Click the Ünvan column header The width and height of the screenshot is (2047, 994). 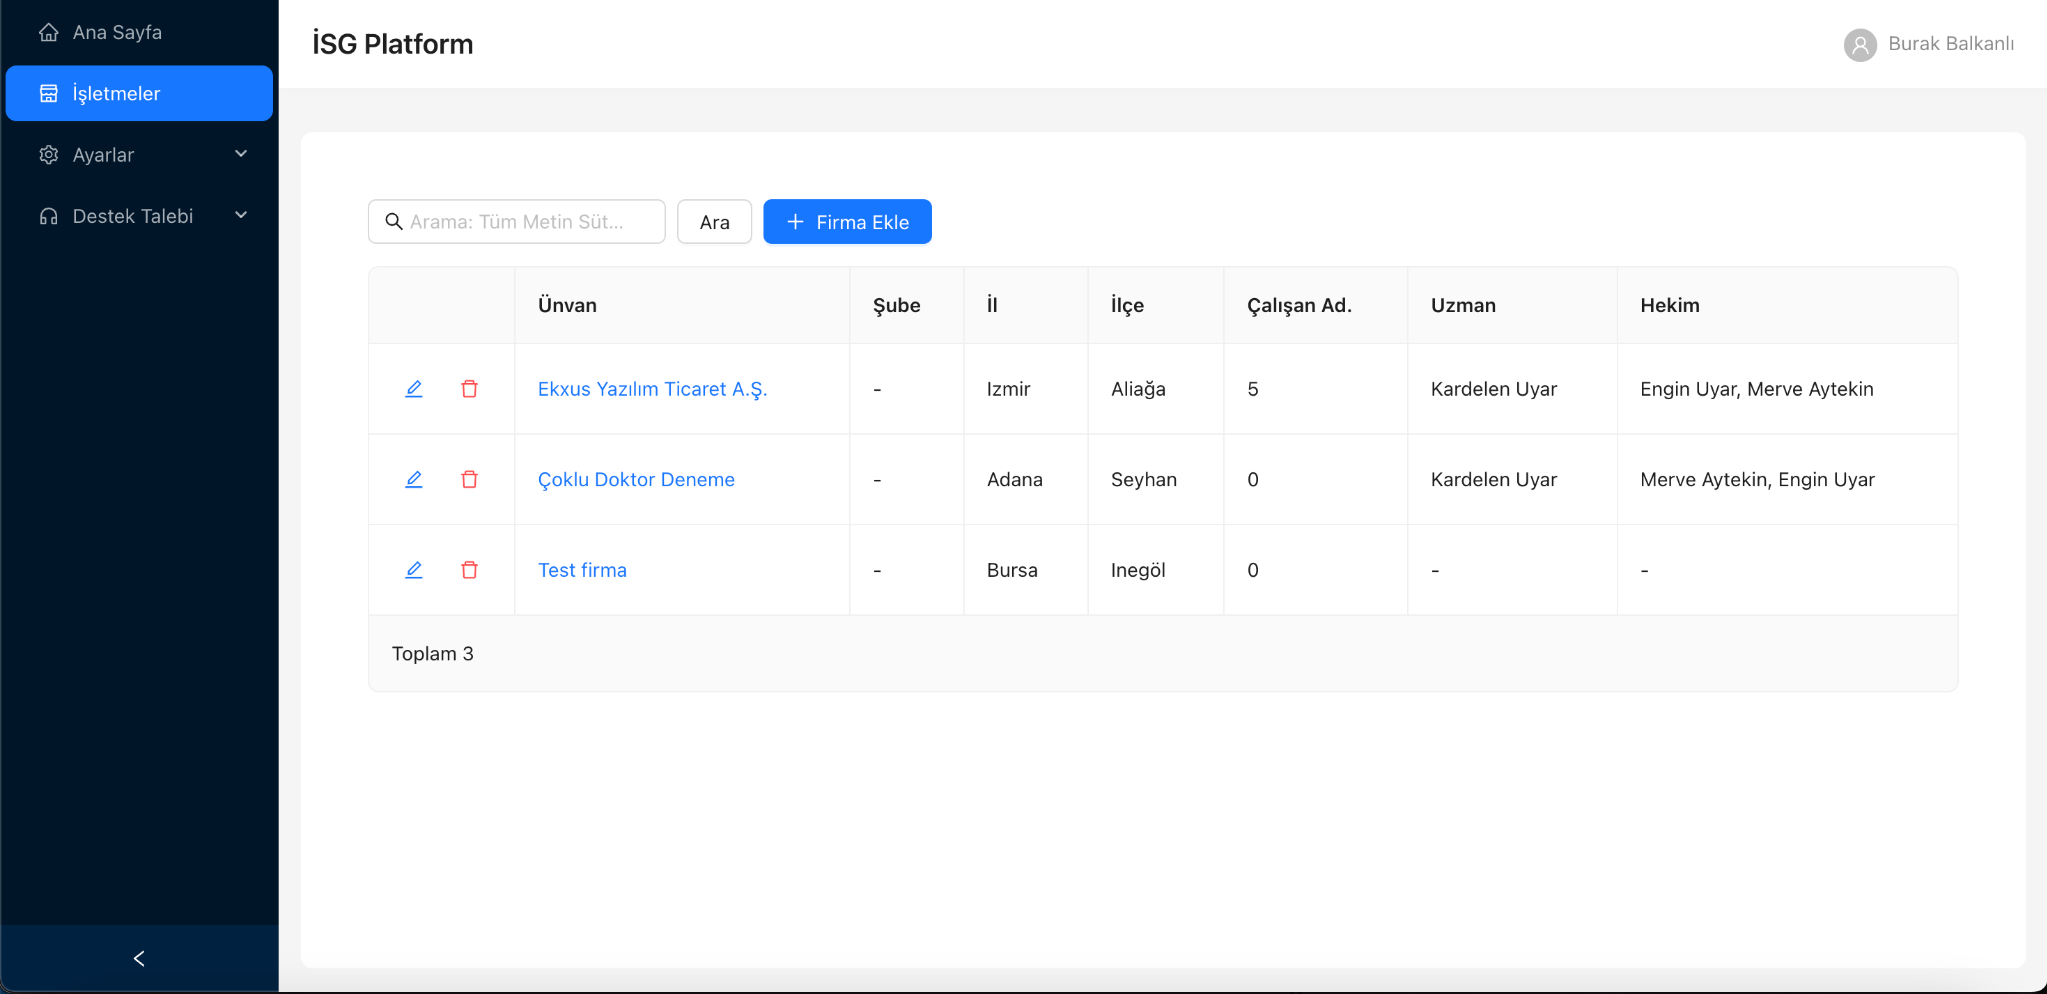point(567,306)
